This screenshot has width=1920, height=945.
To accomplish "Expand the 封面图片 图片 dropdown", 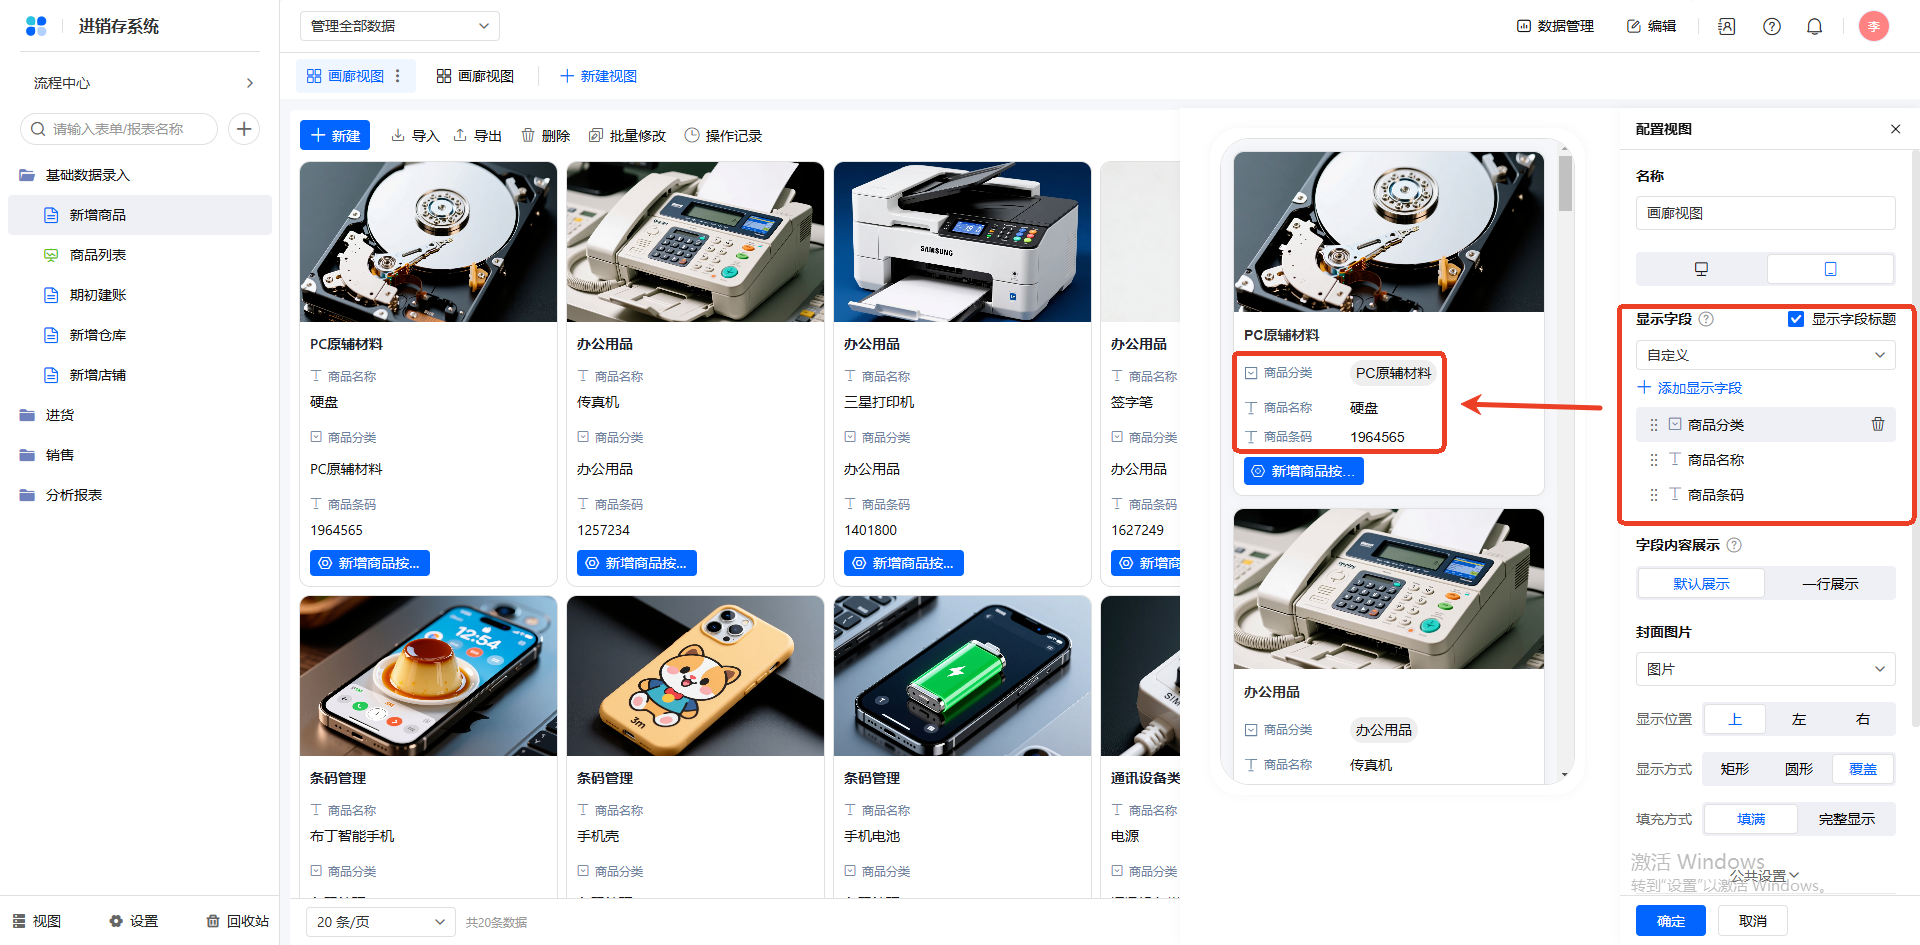I will (1765, 669).
